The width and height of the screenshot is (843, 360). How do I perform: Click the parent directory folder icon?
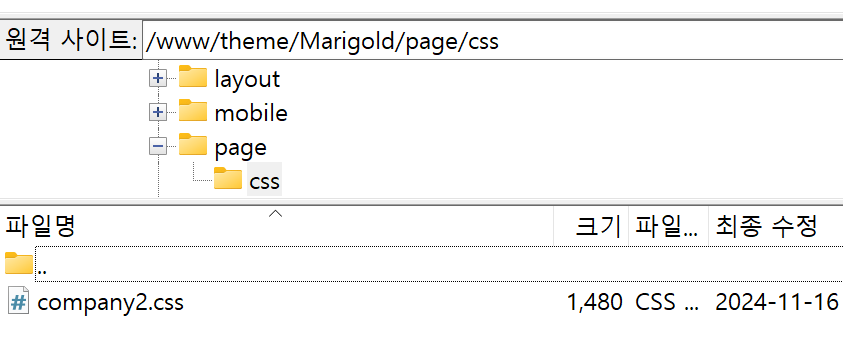tap(19, 263)
